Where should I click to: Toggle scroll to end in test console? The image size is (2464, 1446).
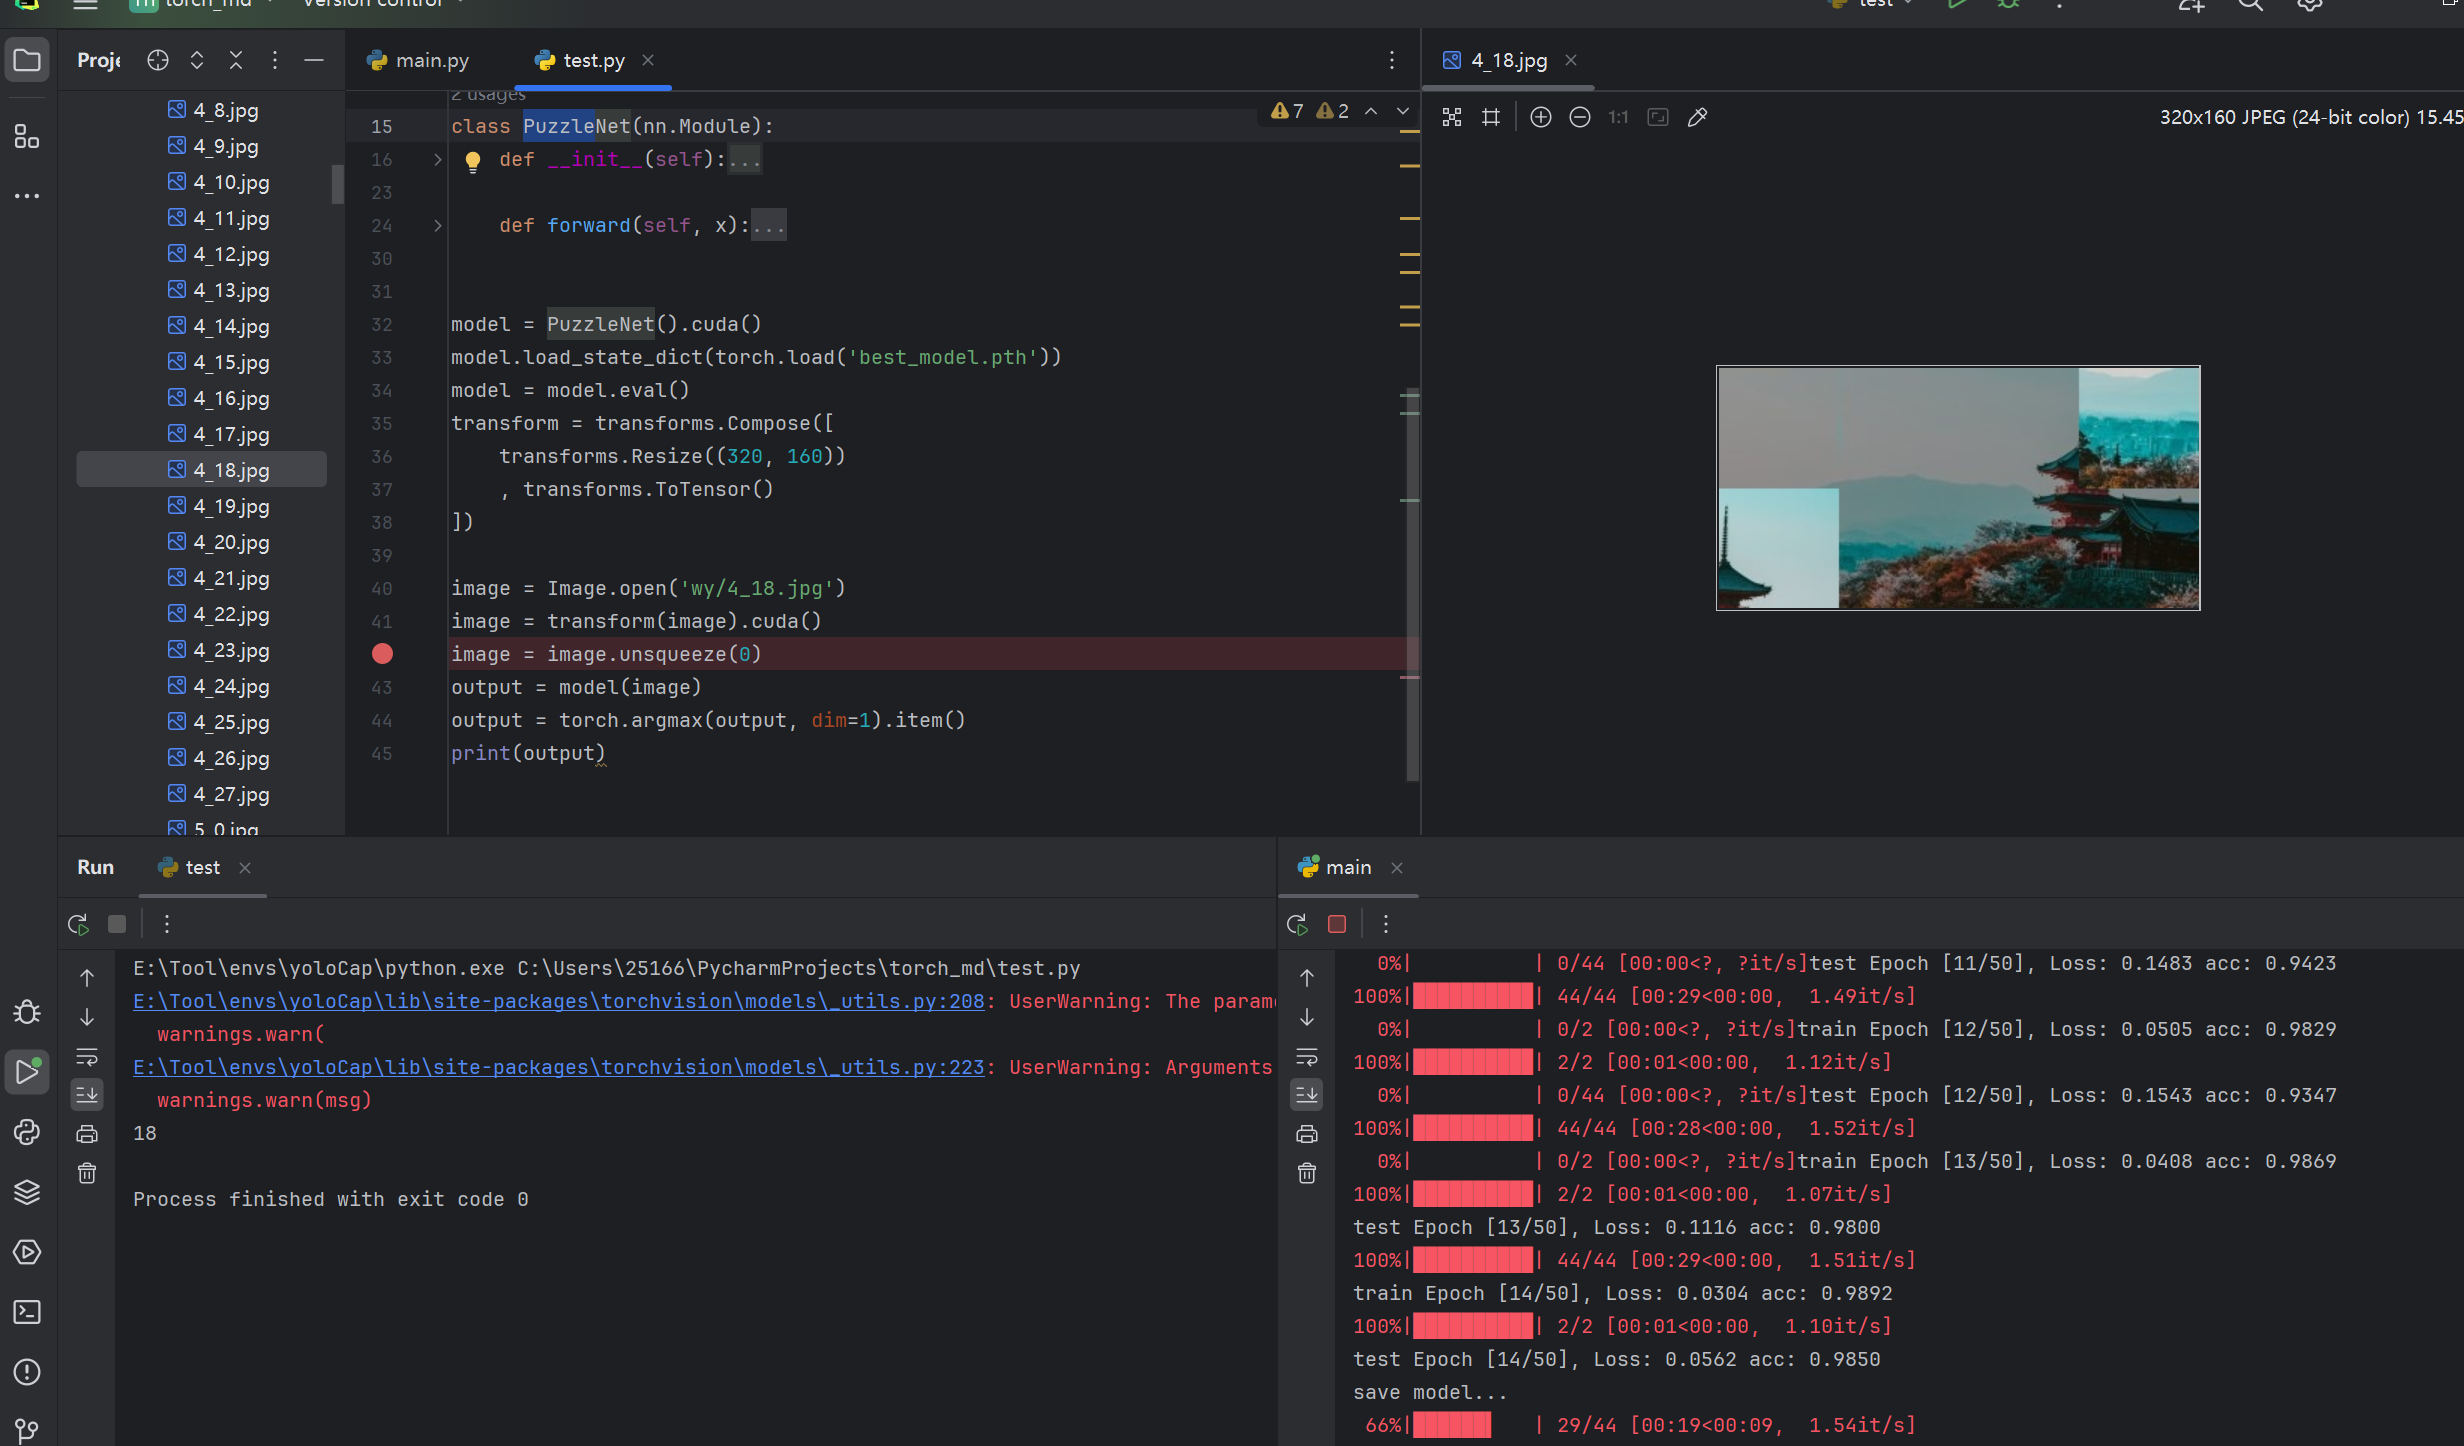coord(87,1095)
